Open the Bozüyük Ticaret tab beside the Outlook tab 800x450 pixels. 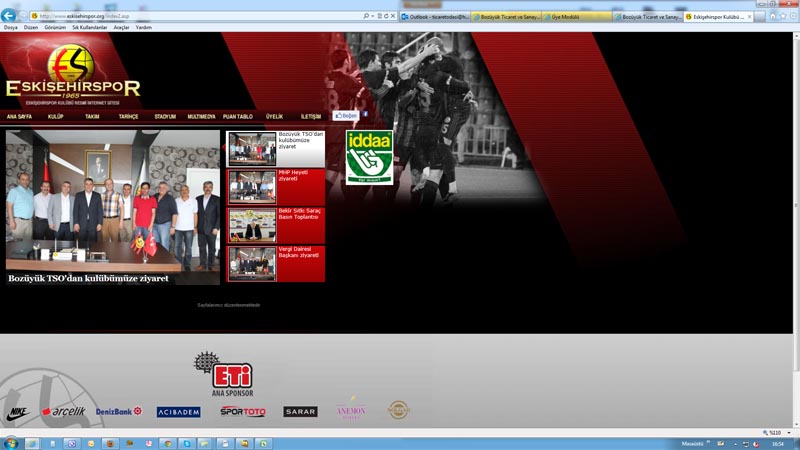506,17
